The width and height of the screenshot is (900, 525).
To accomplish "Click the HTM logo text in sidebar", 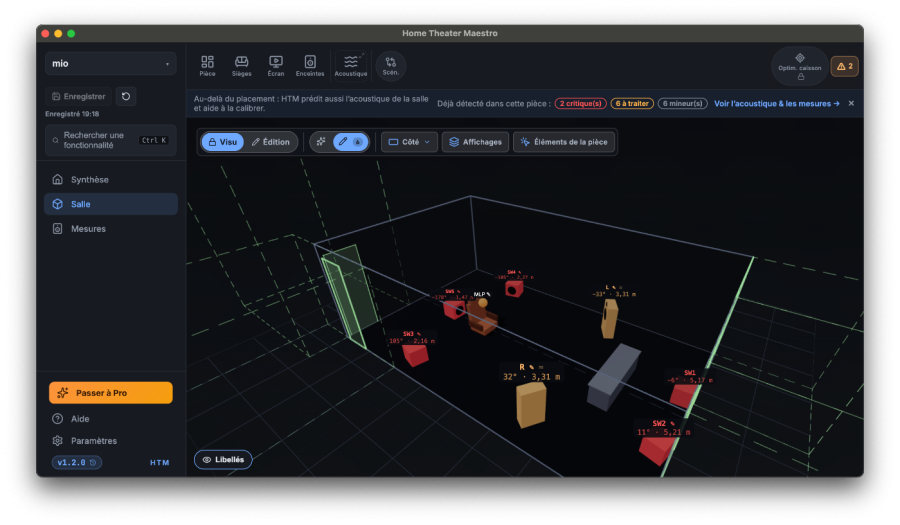I will coord(160,462).
